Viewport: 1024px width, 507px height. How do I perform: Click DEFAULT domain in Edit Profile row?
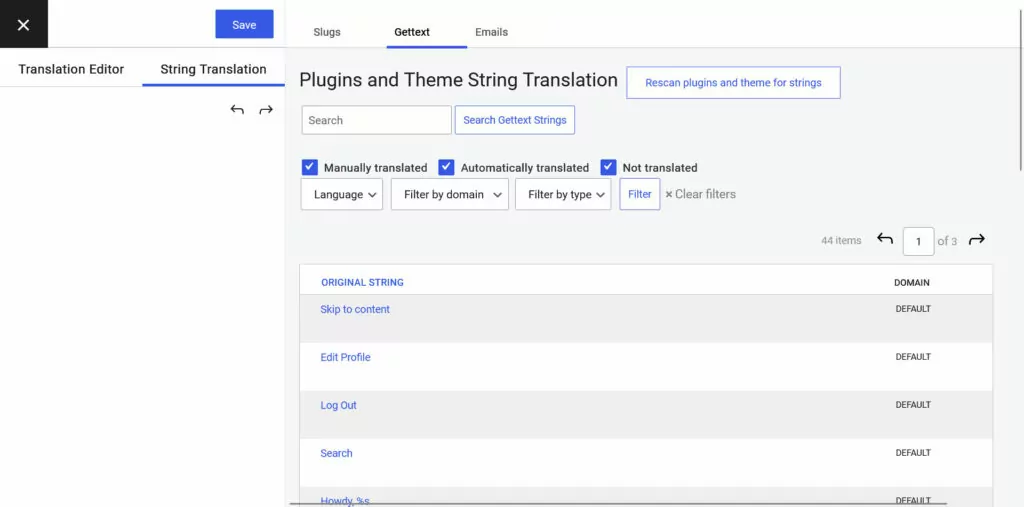pos(913,357)
